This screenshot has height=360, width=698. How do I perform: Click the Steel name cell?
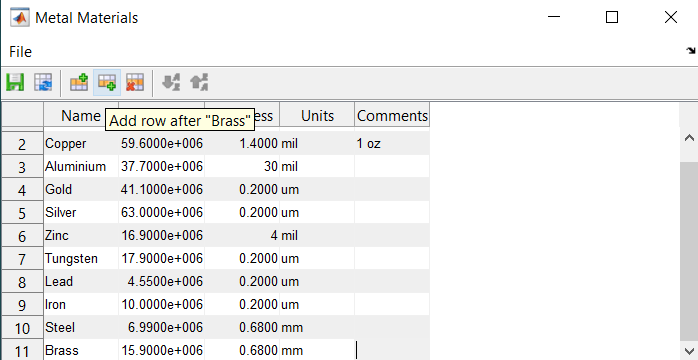(x=81, y=328)
